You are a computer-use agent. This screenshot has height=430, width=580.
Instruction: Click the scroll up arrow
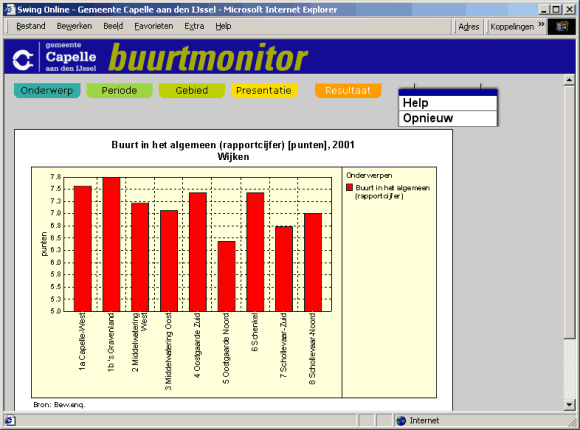pyautogui.click(x=569, y=80)
